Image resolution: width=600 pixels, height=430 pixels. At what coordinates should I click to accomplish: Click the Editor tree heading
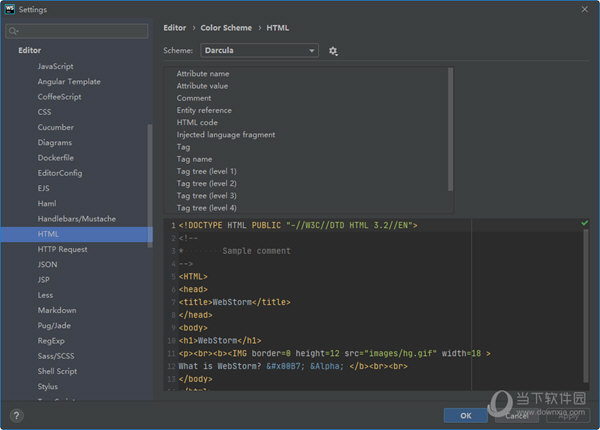(x=29, y=50)
